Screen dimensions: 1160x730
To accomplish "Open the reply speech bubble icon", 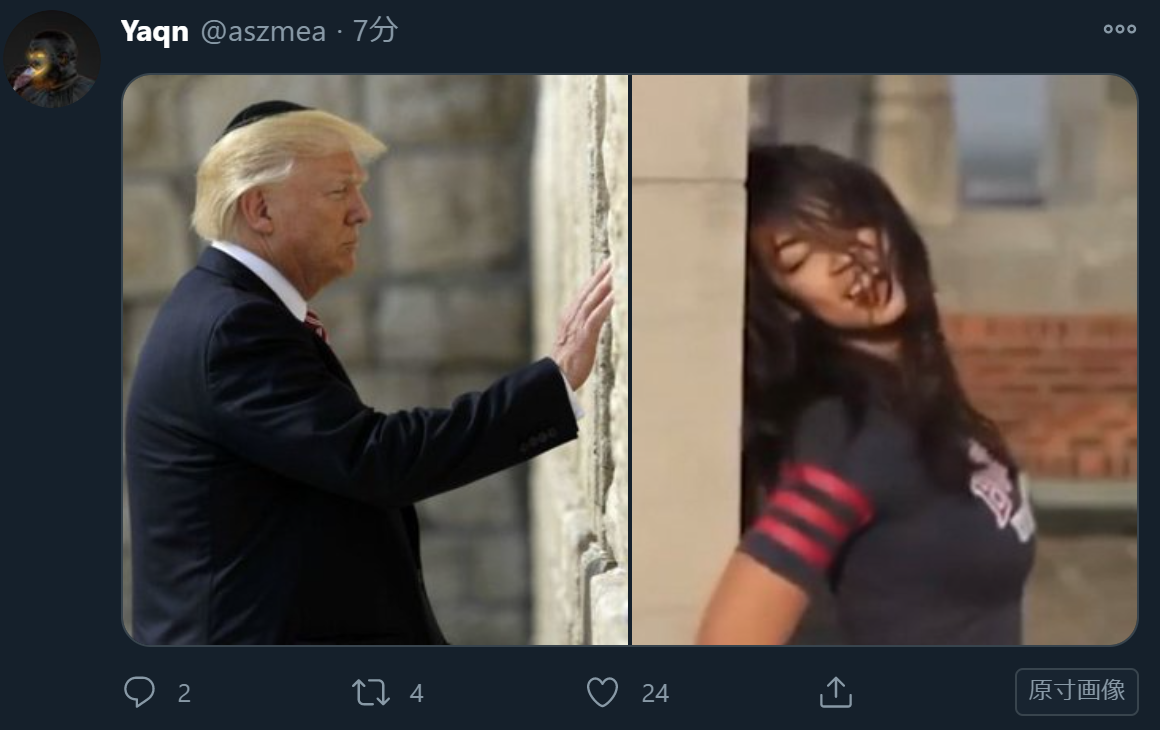I will pos(139,692).
